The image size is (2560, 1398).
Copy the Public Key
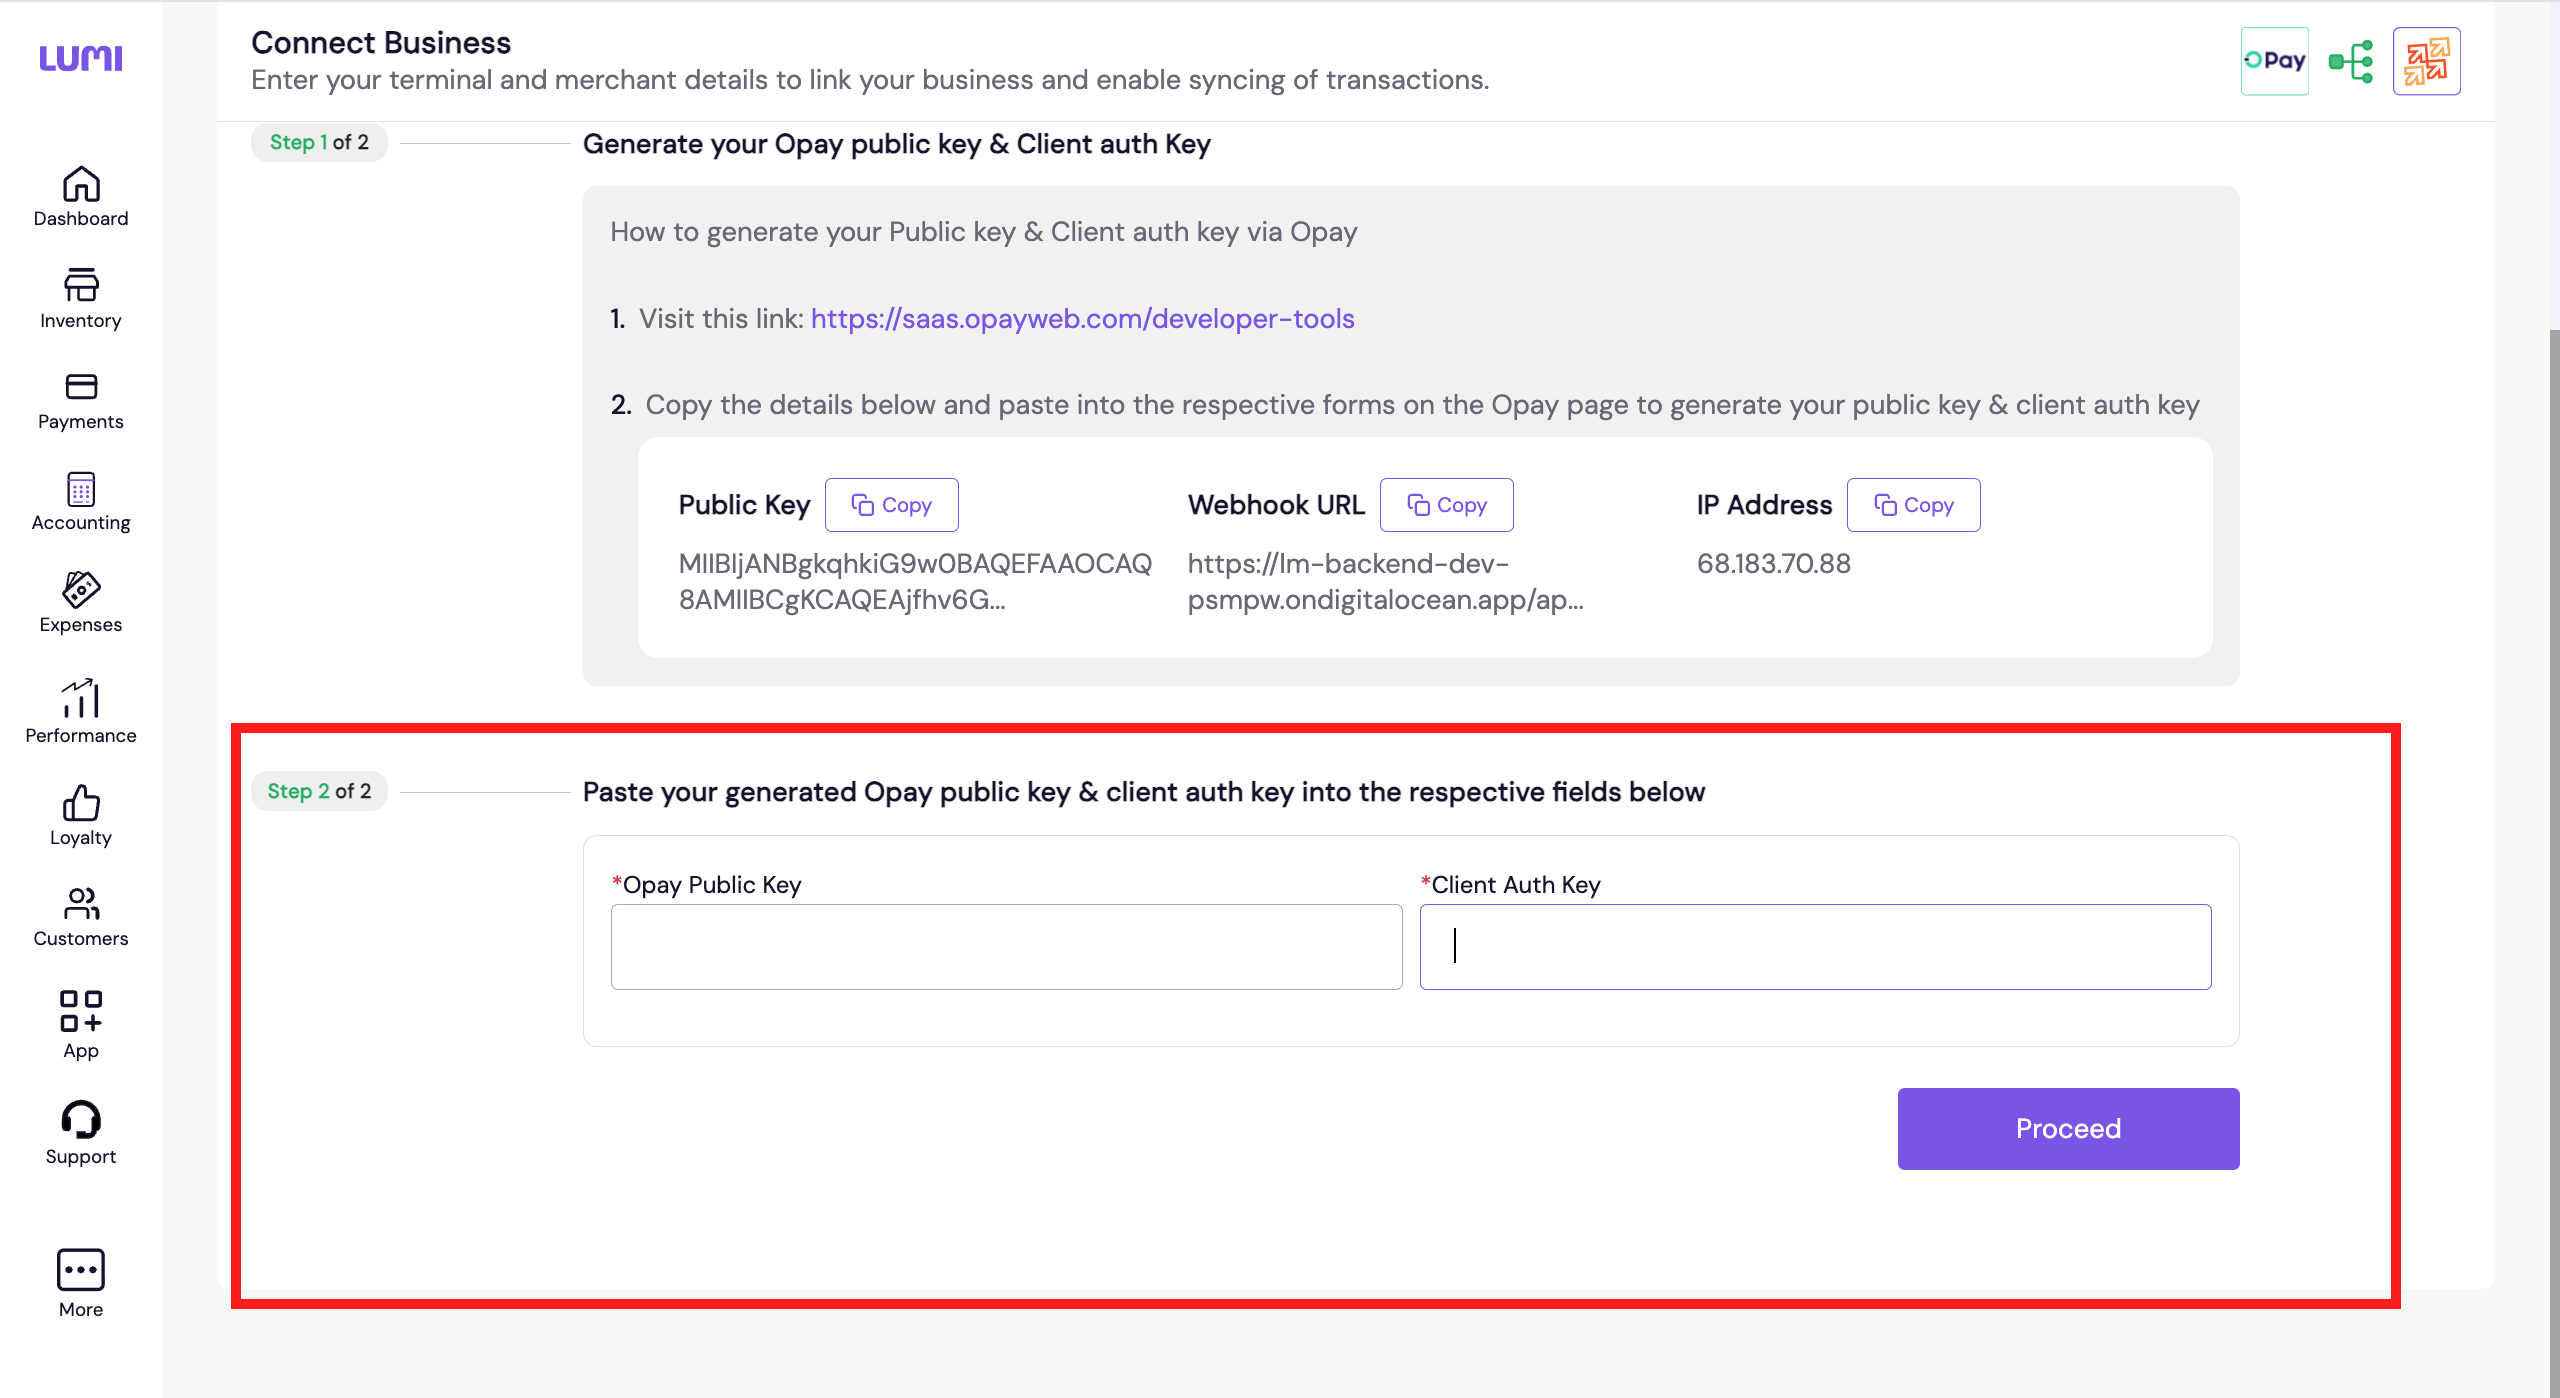click(891, 505)
